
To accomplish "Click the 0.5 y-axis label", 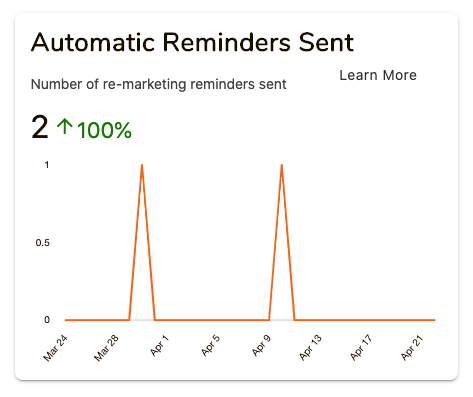I will (43, 243).
